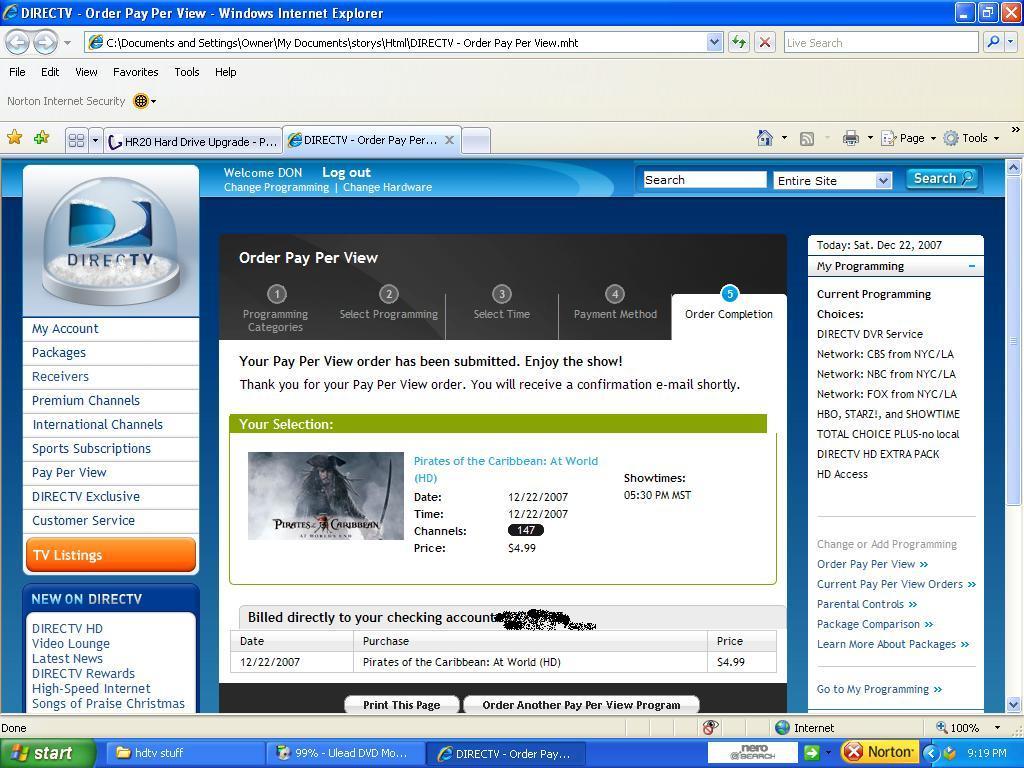This screenshot has width=1024, height=768.
Task: Open a new blank tab
Action: (x=476, y=140)
